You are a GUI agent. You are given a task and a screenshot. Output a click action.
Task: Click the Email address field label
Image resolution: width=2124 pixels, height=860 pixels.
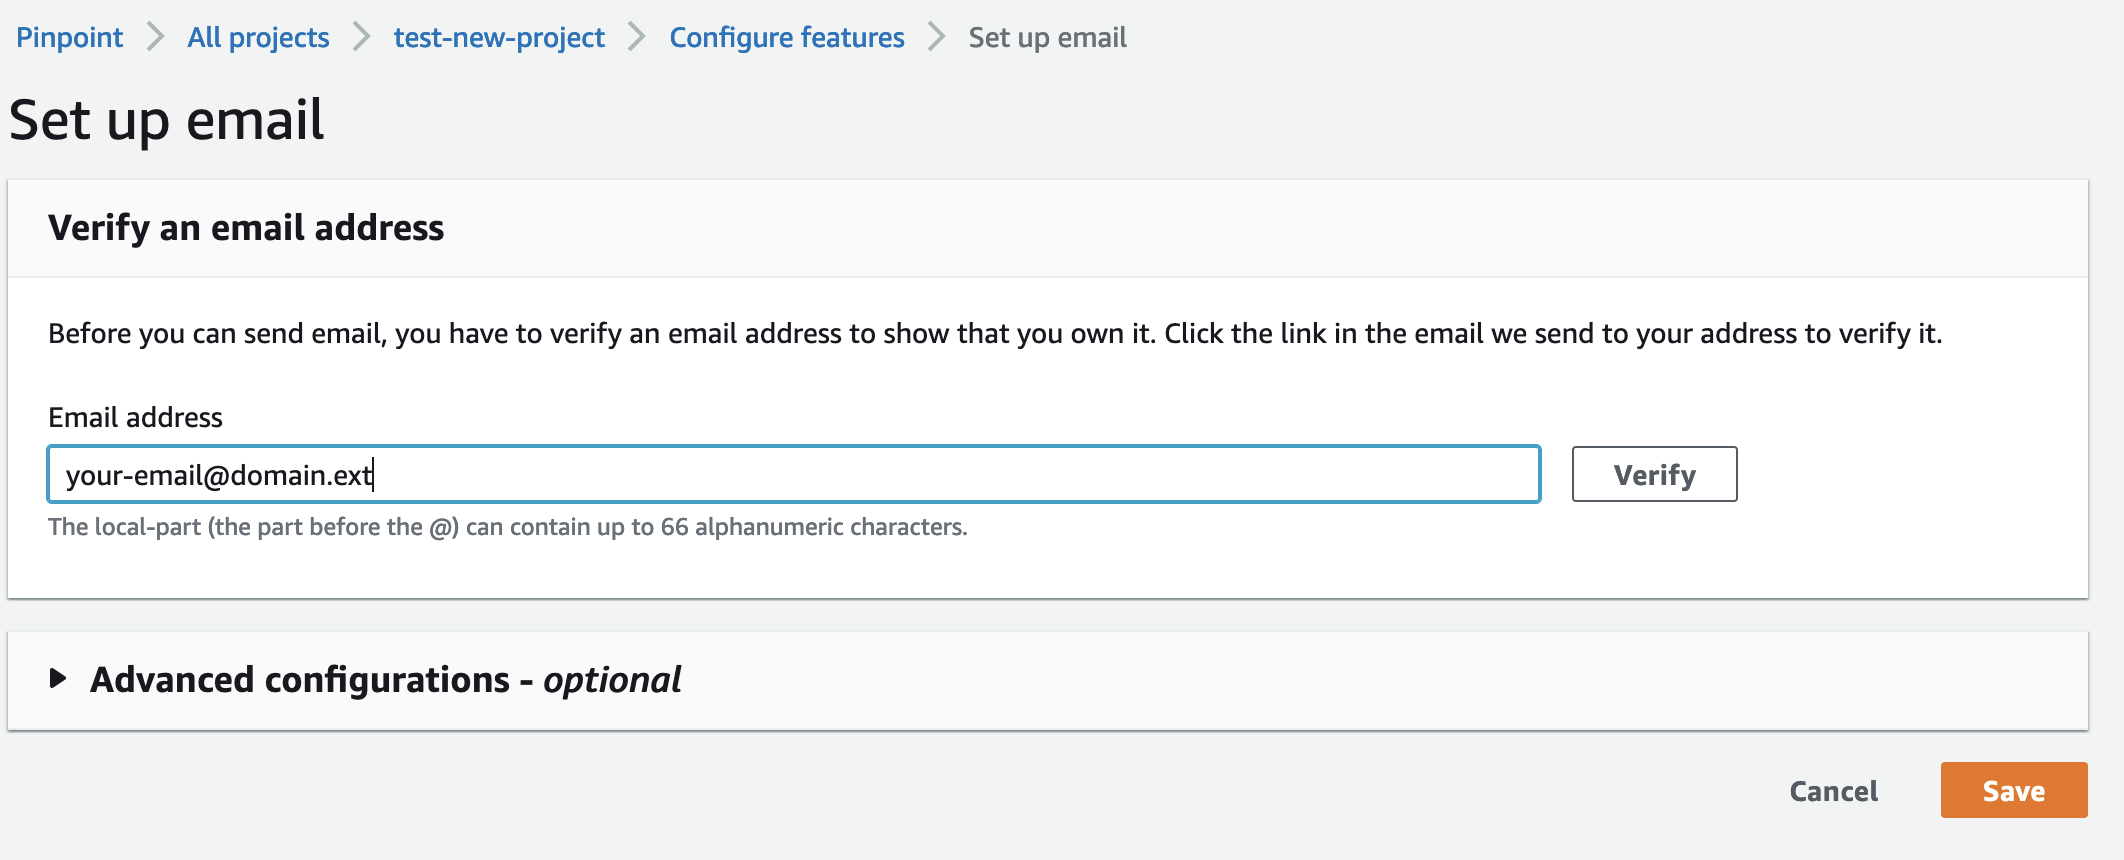(135, 417)
